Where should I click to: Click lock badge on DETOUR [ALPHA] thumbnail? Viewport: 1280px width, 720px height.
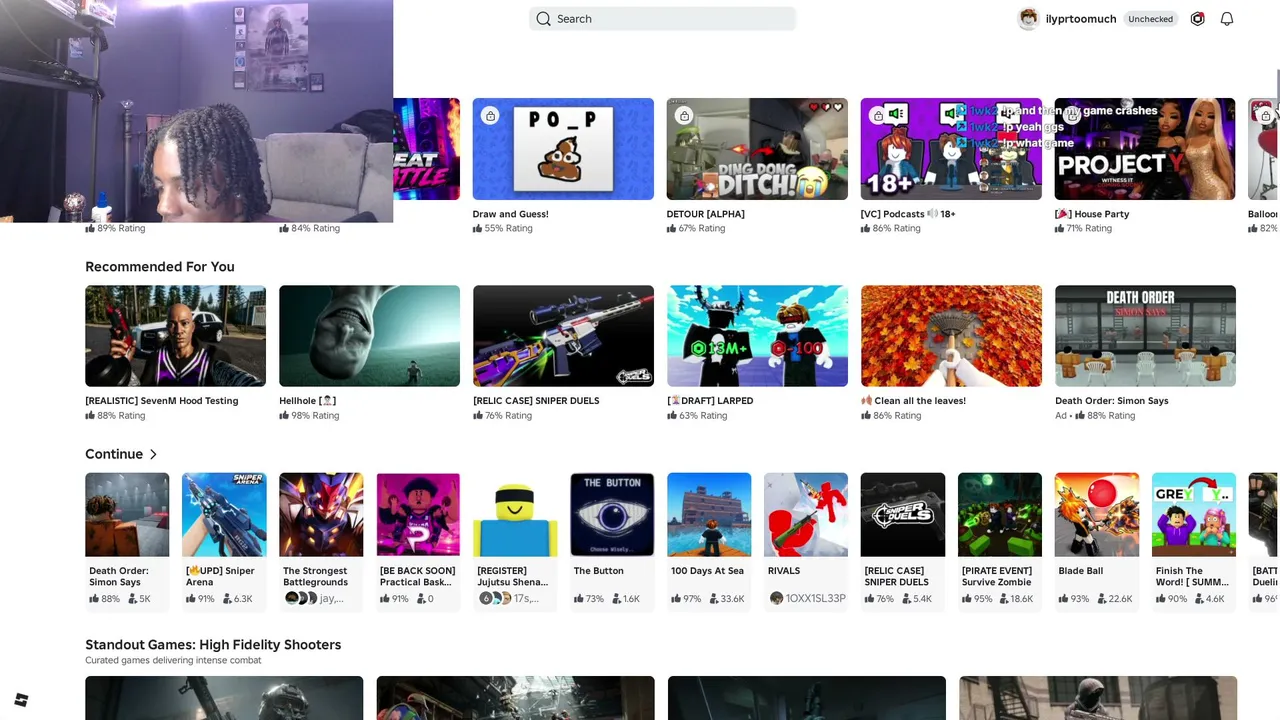pyautogui.click(x=684, y=116)
